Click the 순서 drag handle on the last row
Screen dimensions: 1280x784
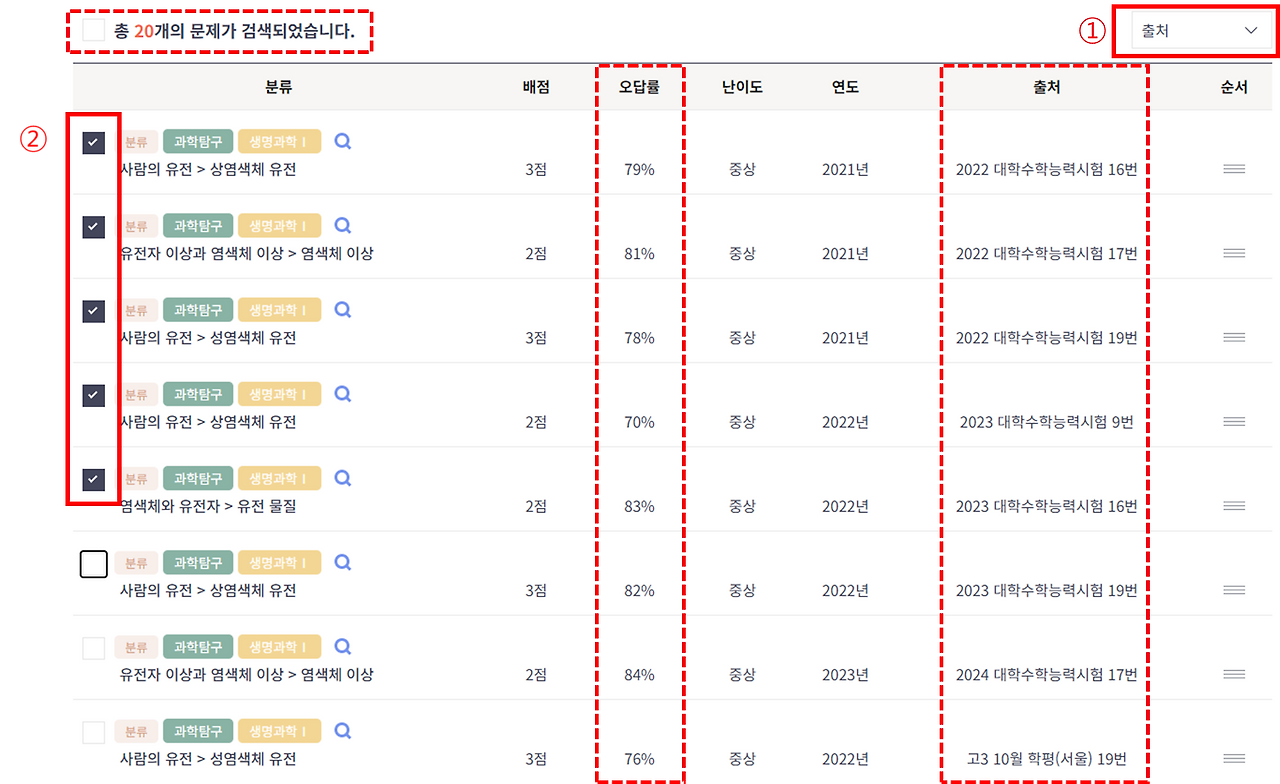[x=1234, y=758]
